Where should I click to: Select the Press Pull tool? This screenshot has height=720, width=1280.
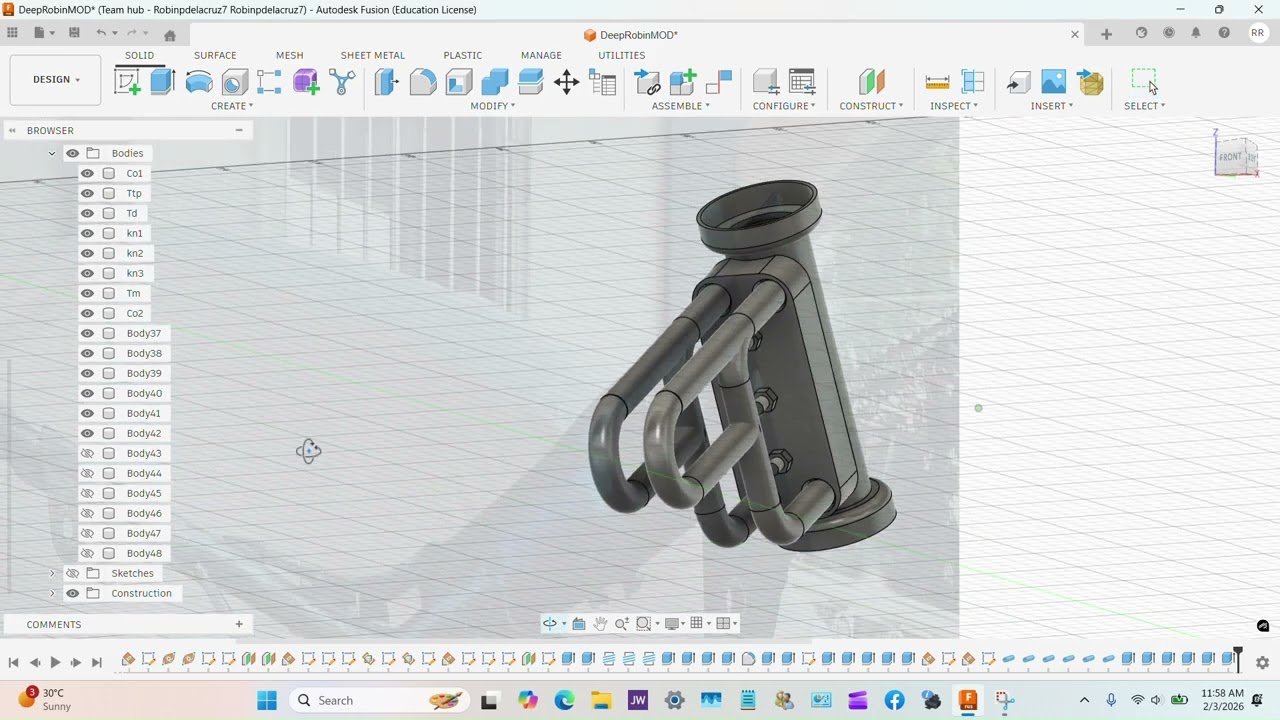tap(386, 82)
